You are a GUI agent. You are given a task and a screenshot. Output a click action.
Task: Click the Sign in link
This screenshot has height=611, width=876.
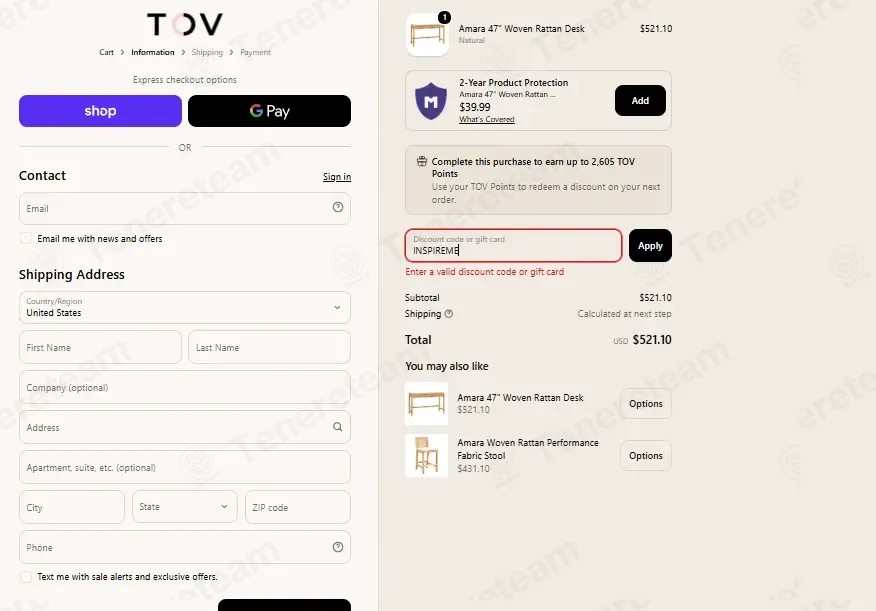(x=337, y=176)
